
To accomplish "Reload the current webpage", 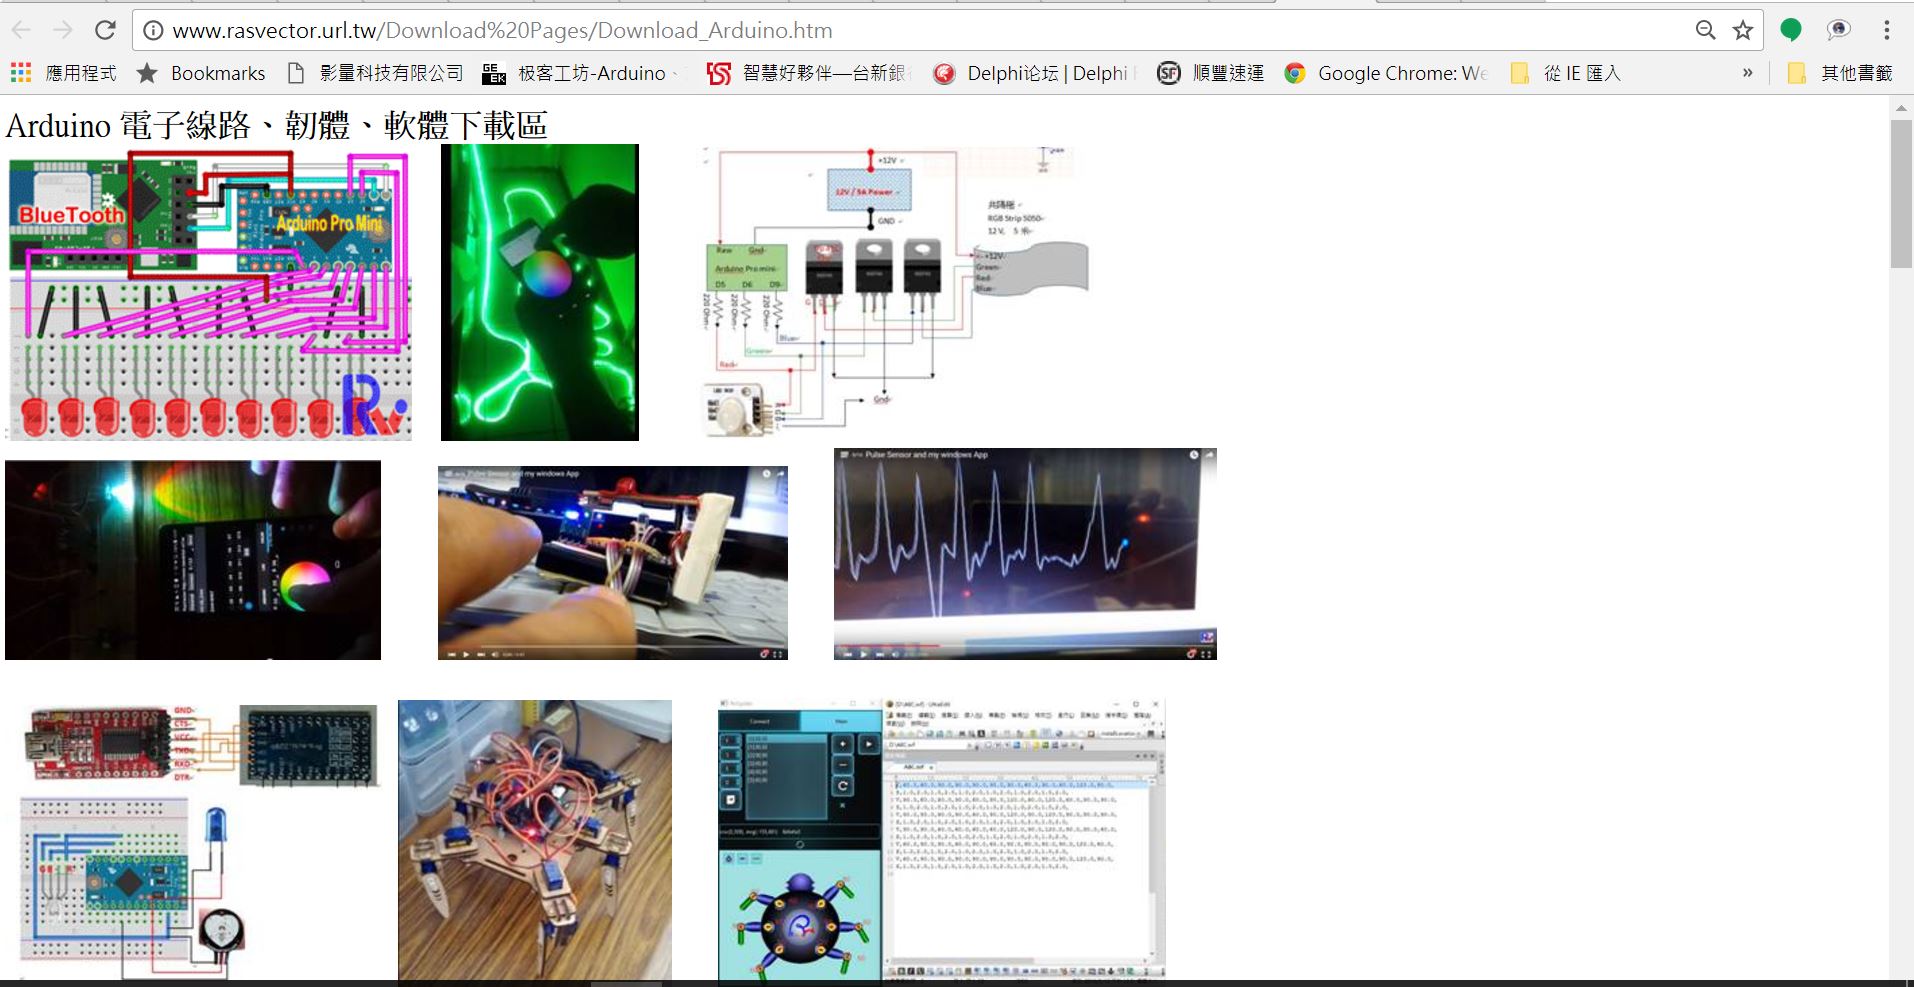I will click(105, 29).
